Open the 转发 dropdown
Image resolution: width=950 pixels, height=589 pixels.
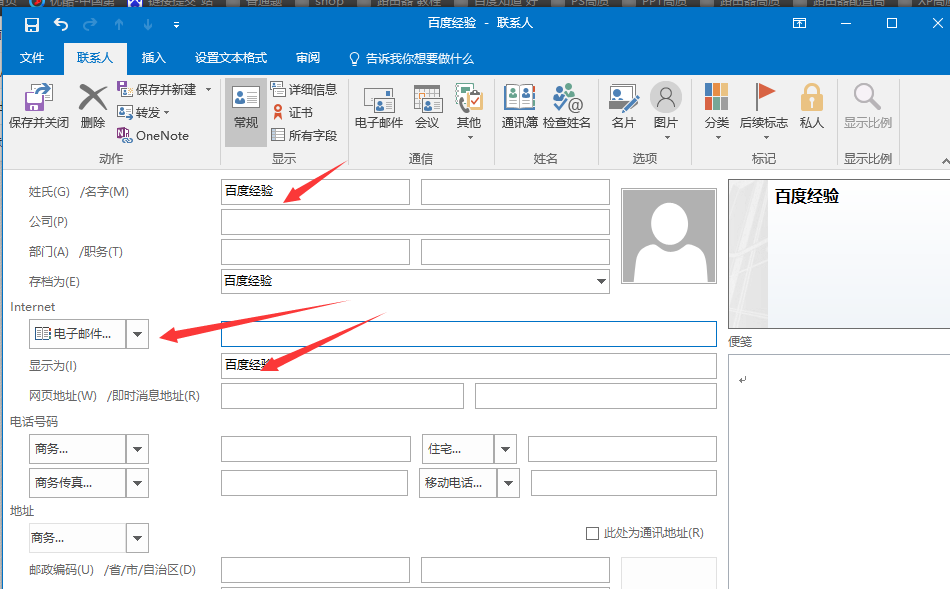(143, 113)
